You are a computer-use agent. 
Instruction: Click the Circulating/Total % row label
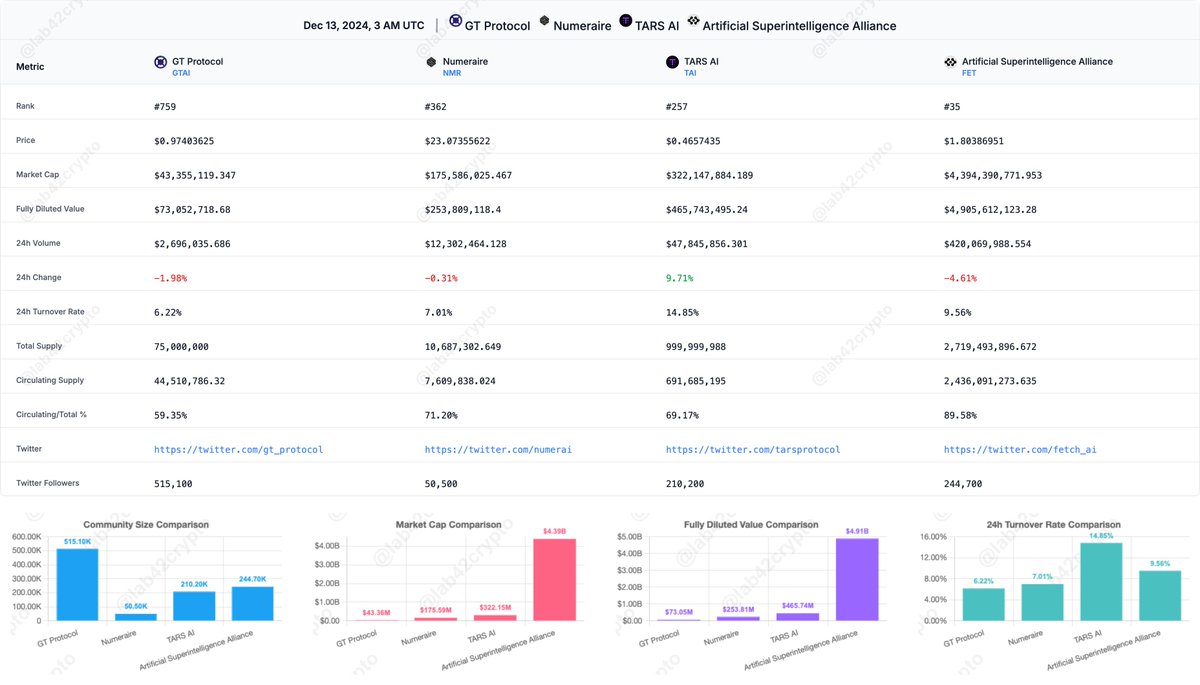[51, 415]
